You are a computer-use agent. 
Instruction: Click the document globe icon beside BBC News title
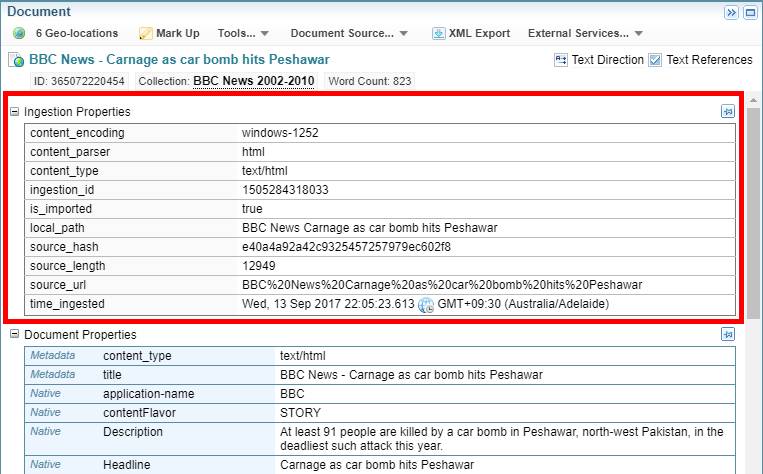[x=17, y=60]
